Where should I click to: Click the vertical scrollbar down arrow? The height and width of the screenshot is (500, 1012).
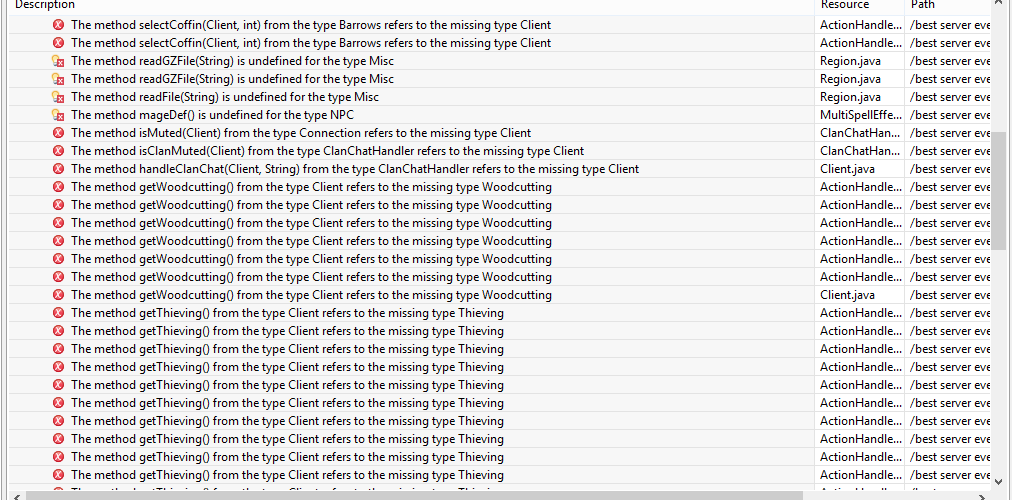[999, 480]
